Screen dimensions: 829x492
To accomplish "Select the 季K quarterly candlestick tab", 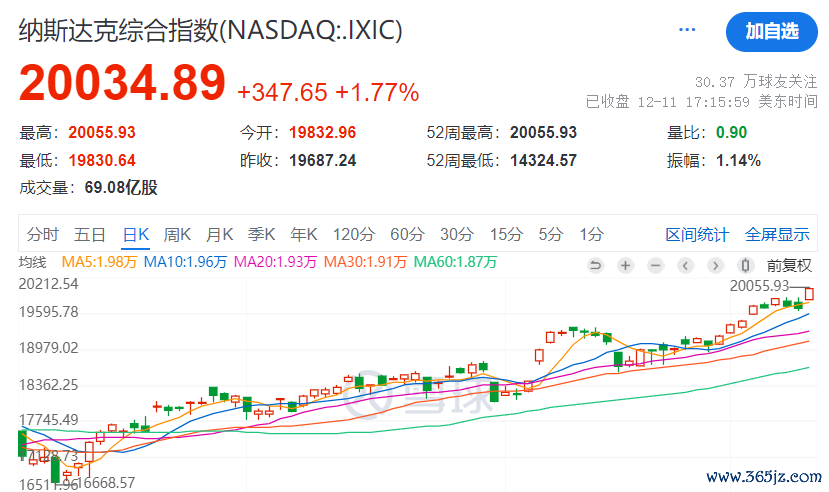I will click(x=262, y=234).
